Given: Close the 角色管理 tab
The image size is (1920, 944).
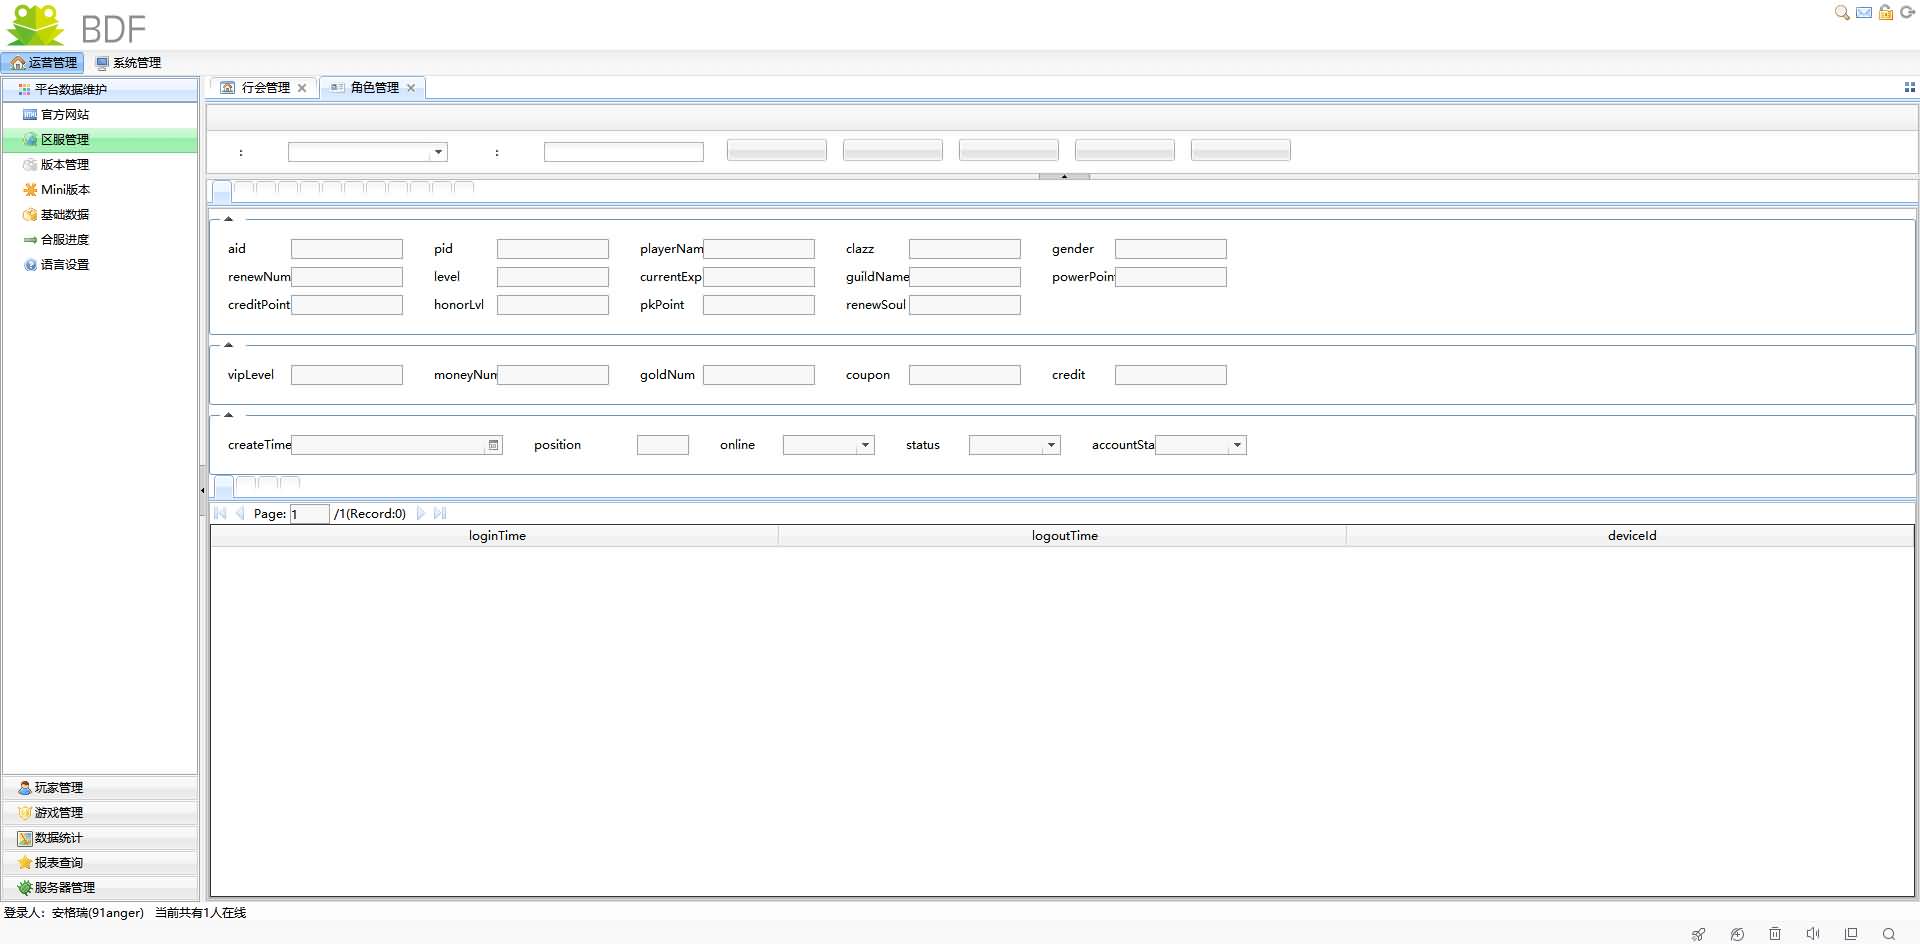Looking at the screenshot, I should coord(411,88).
